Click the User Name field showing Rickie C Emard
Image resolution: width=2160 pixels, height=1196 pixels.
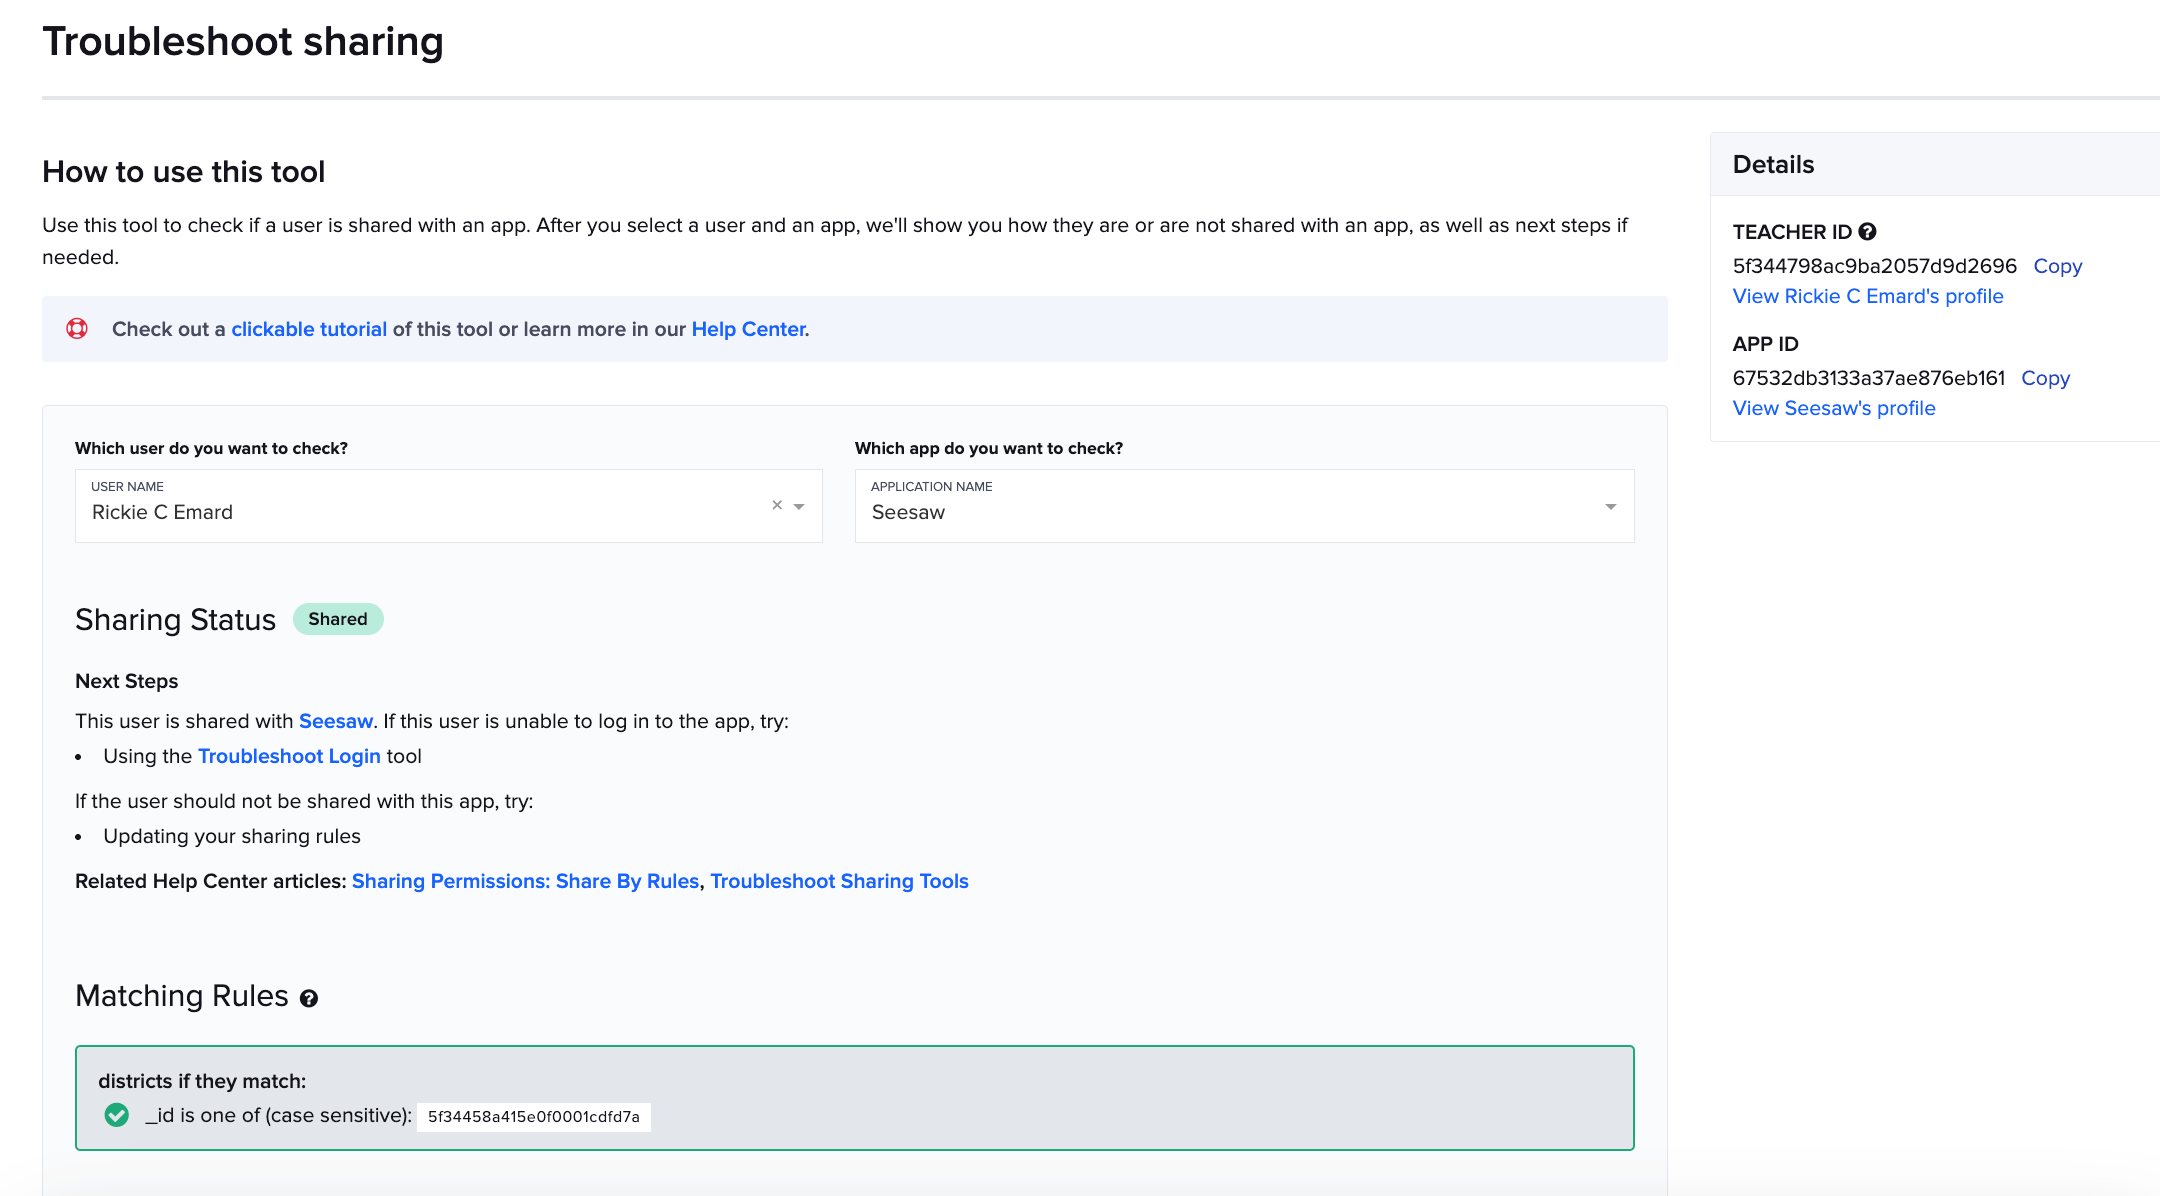pos(449,506)
